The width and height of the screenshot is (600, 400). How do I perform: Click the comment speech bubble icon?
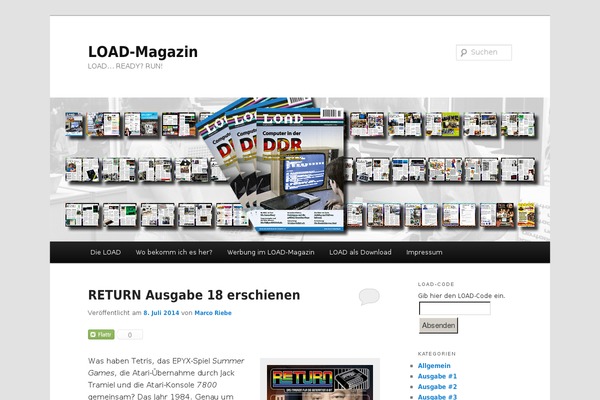[369, 297]
